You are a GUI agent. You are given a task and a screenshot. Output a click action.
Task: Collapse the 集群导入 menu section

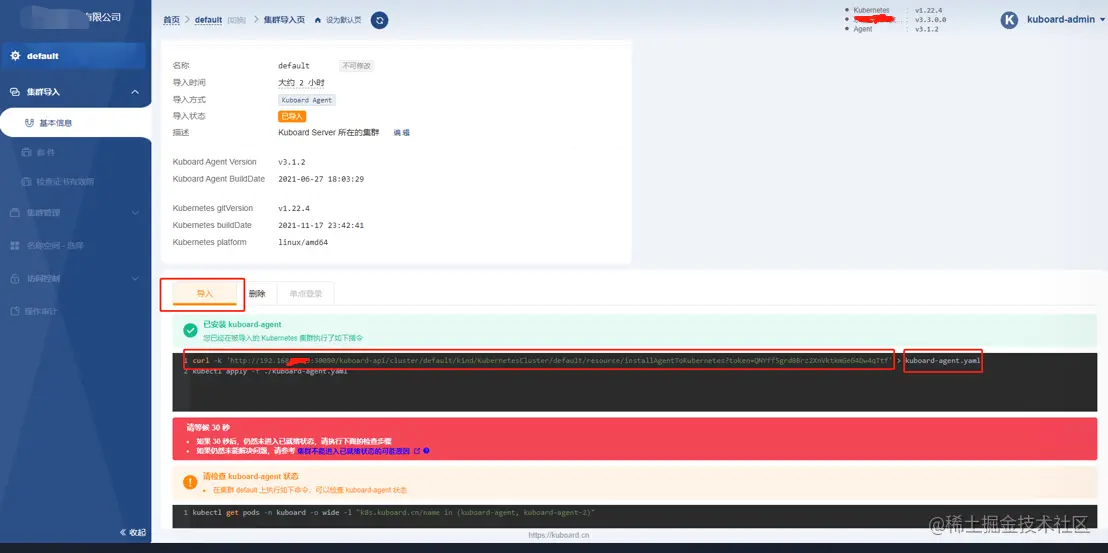coord(135,92)
